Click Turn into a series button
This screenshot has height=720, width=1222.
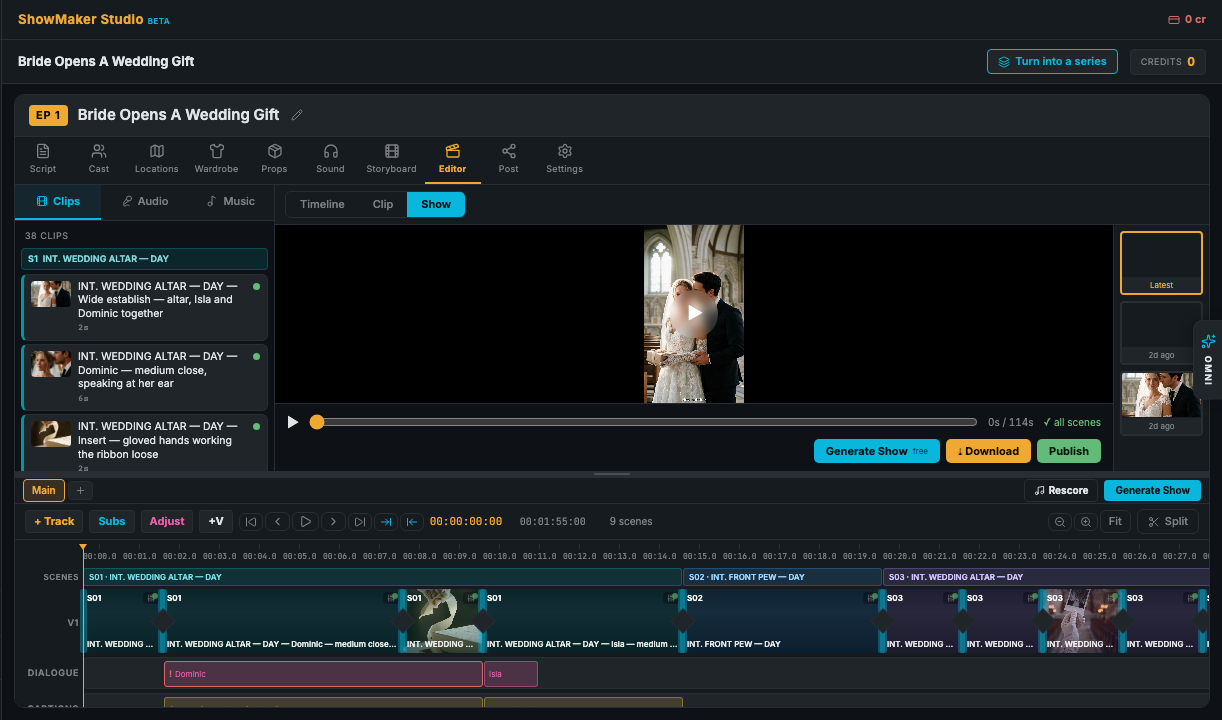[x=1052, y=61]
